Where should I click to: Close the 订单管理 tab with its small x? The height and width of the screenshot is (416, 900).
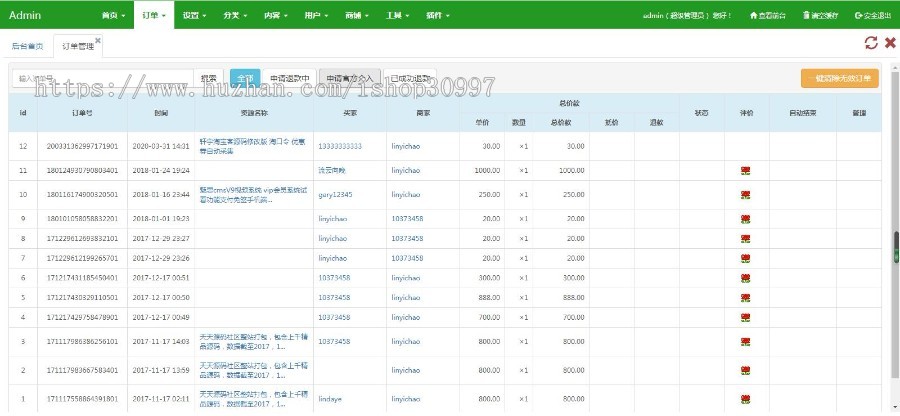point(98,40)
